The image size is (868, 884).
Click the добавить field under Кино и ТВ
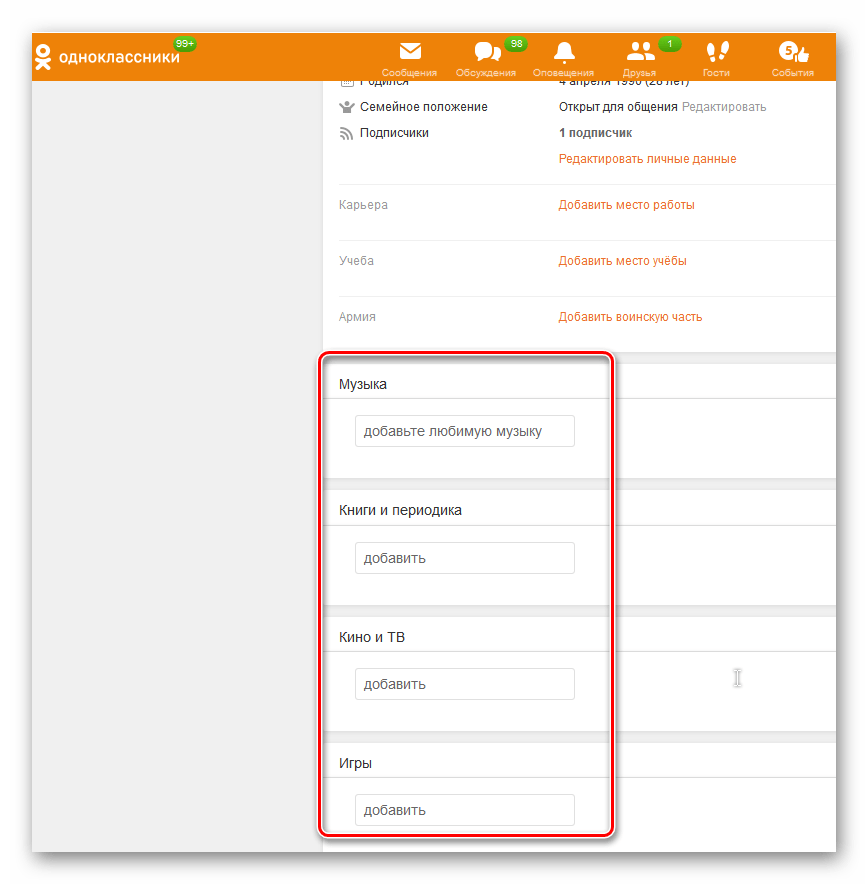point(465,684)
